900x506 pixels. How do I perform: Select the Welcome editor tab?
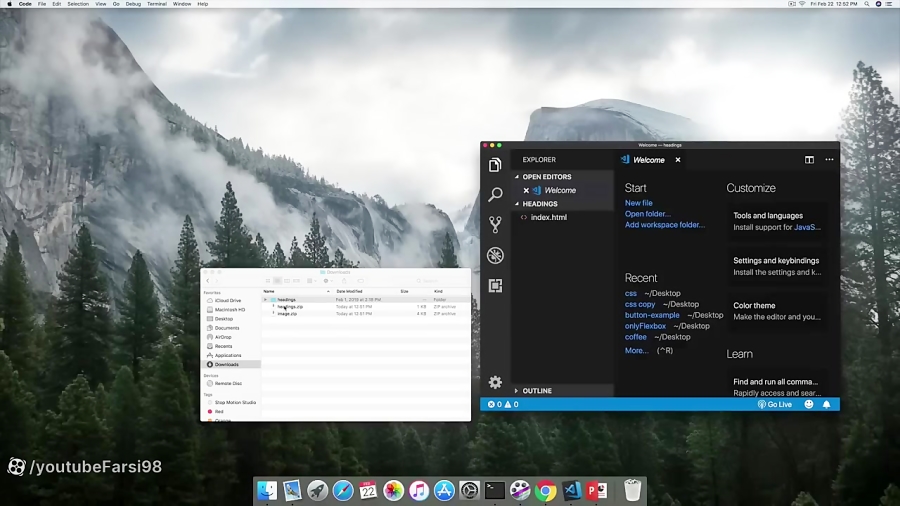[648, 160]
